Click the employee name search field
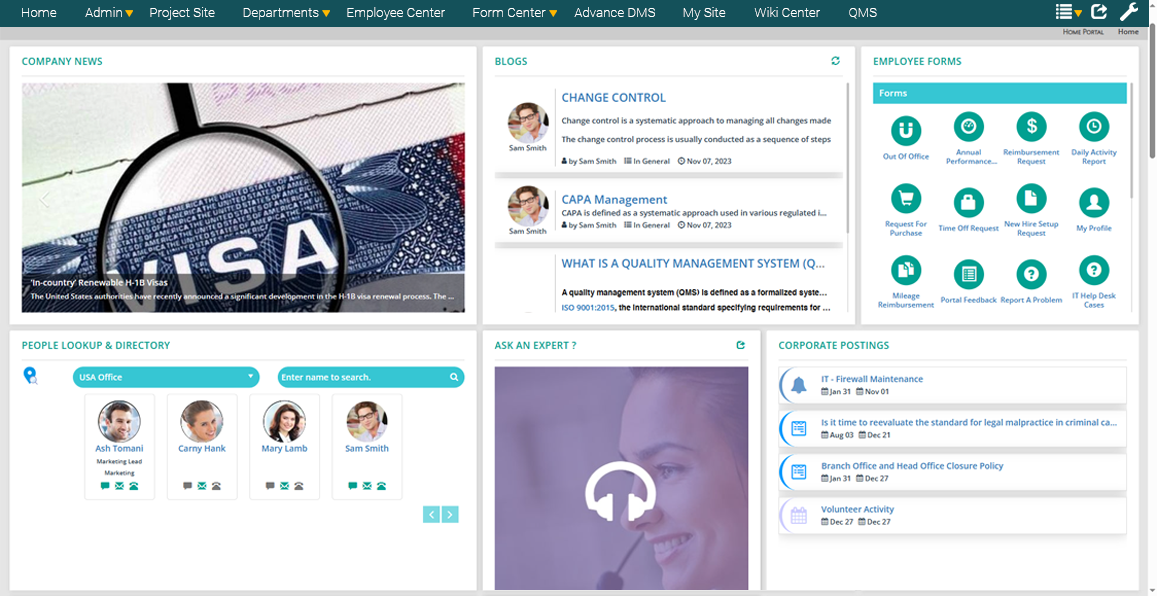 360,377
